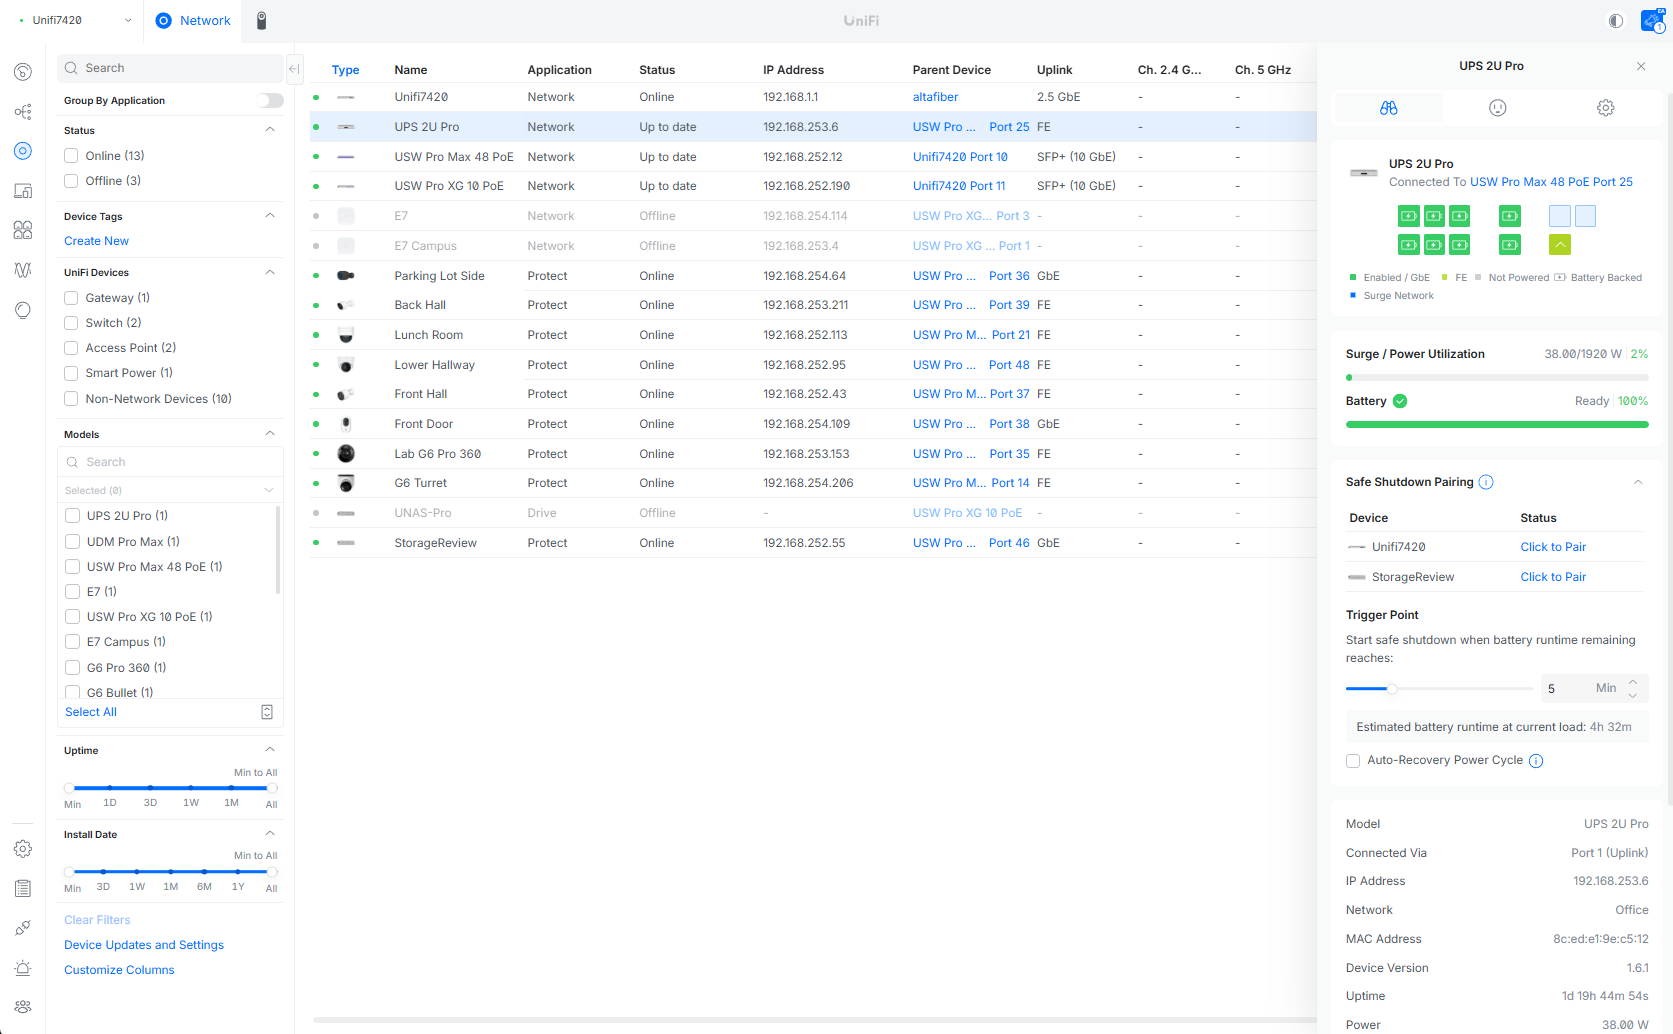Open the Admins people icon in the sidebar
Screen dimensions: 1673x1034
23,1007
